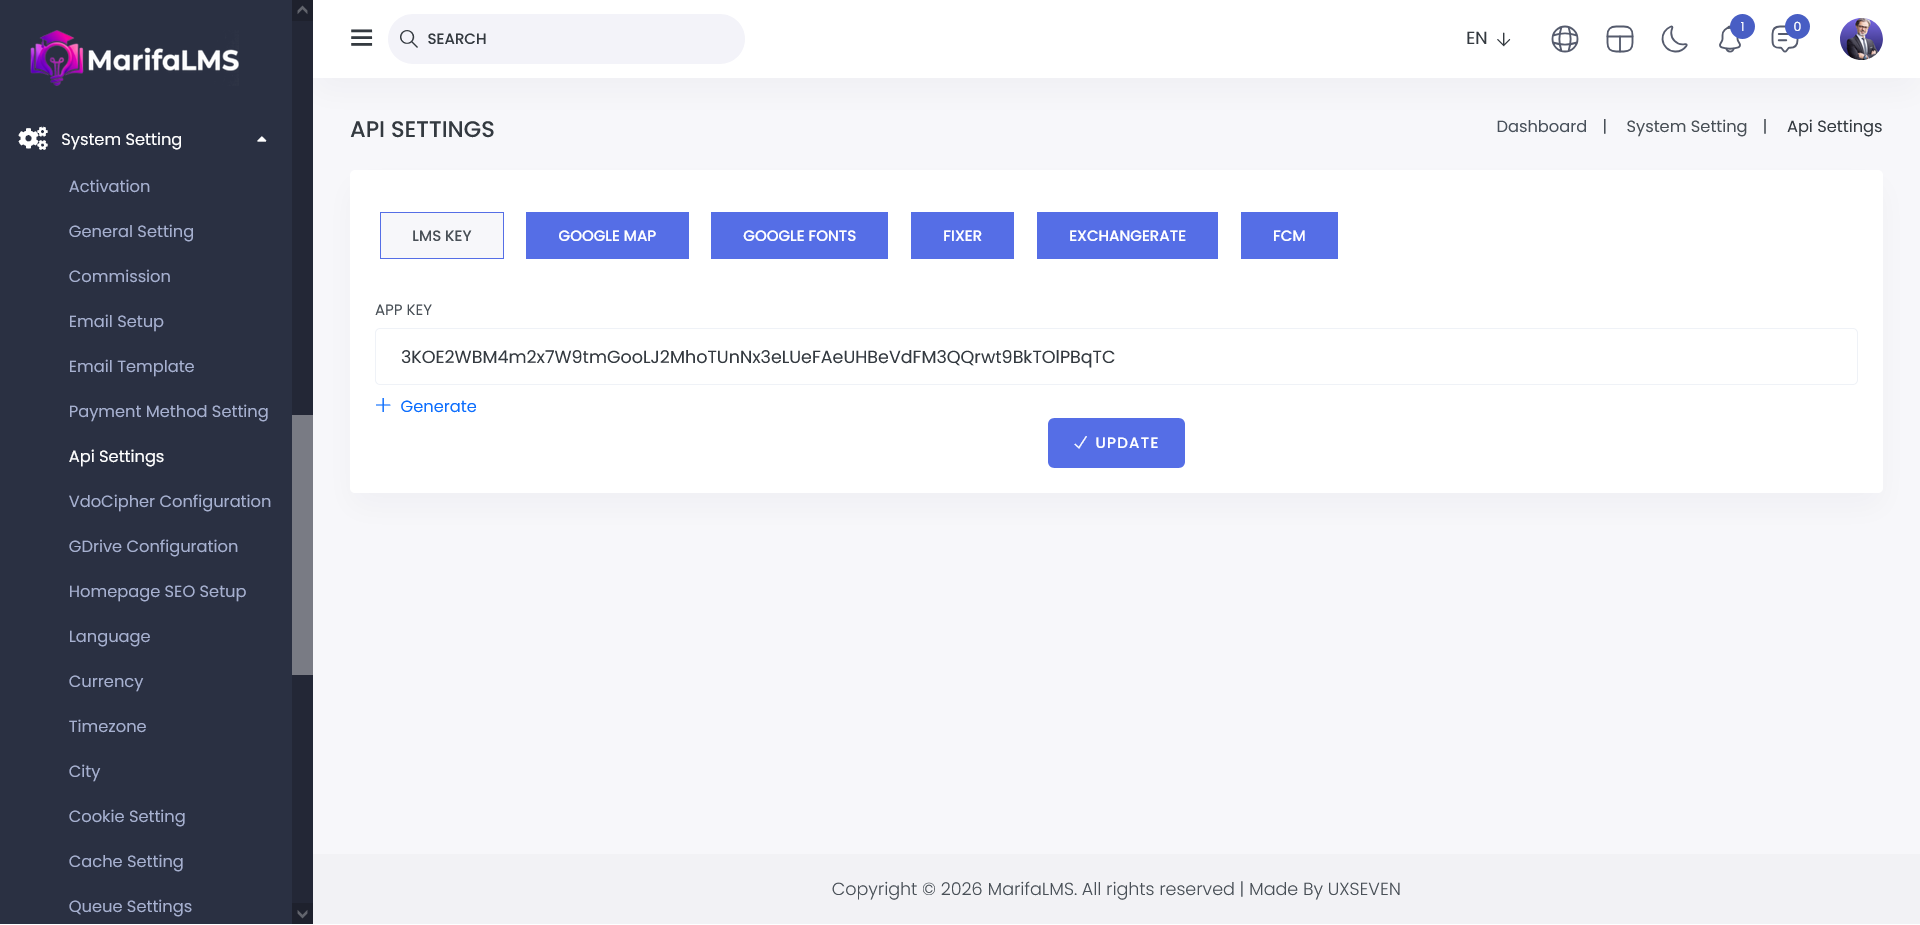Image resolution: width=1920 pixels, height=925 pixels.
Task: Open Payment Method Setting in sidebar
Action: tap(168, 411)
